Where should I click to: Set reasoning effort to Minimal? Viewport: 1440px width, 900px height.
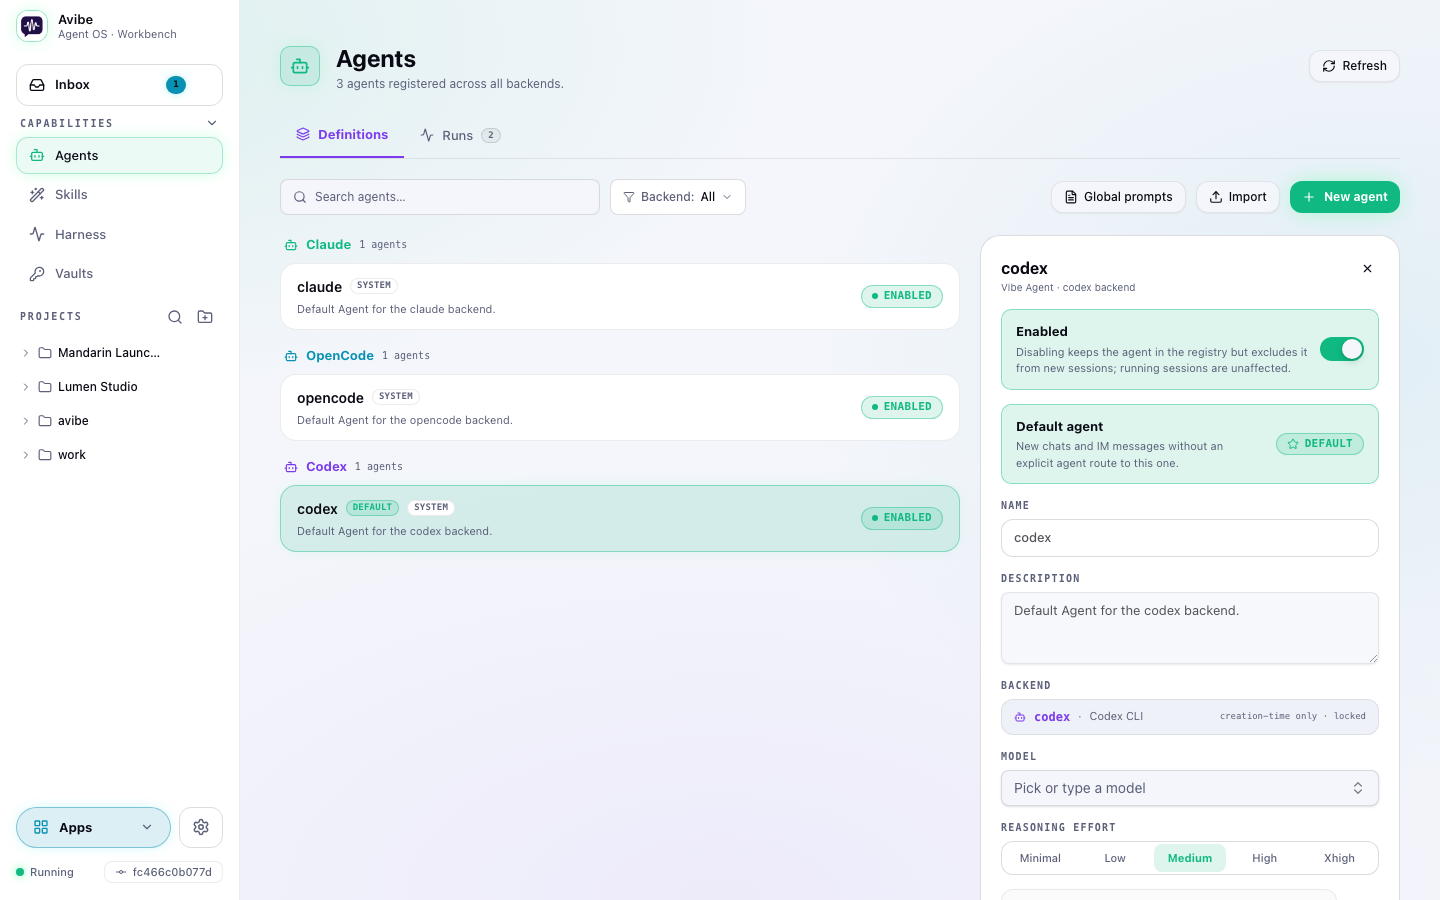tap(1040, 858)
